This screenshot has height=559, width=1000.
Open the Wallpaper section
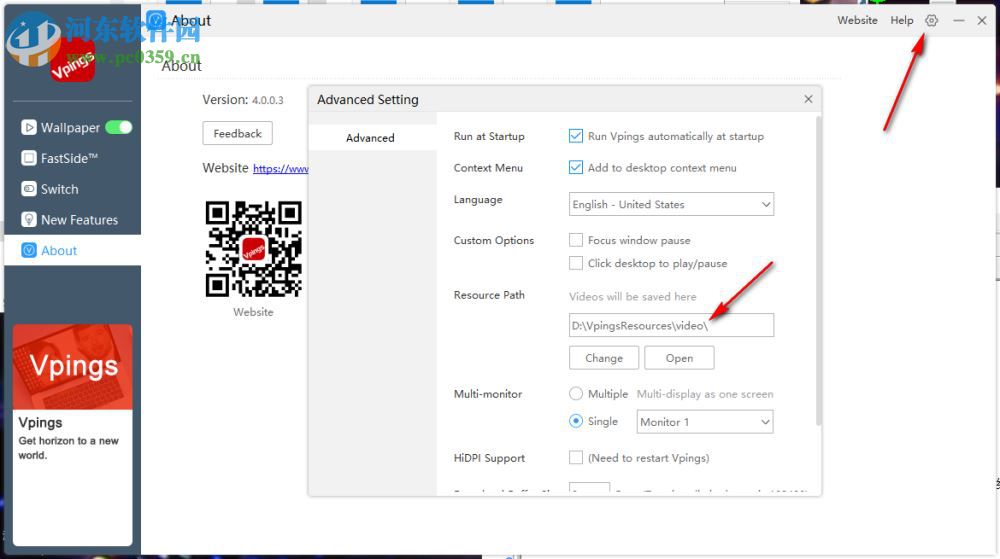(70, 127)
